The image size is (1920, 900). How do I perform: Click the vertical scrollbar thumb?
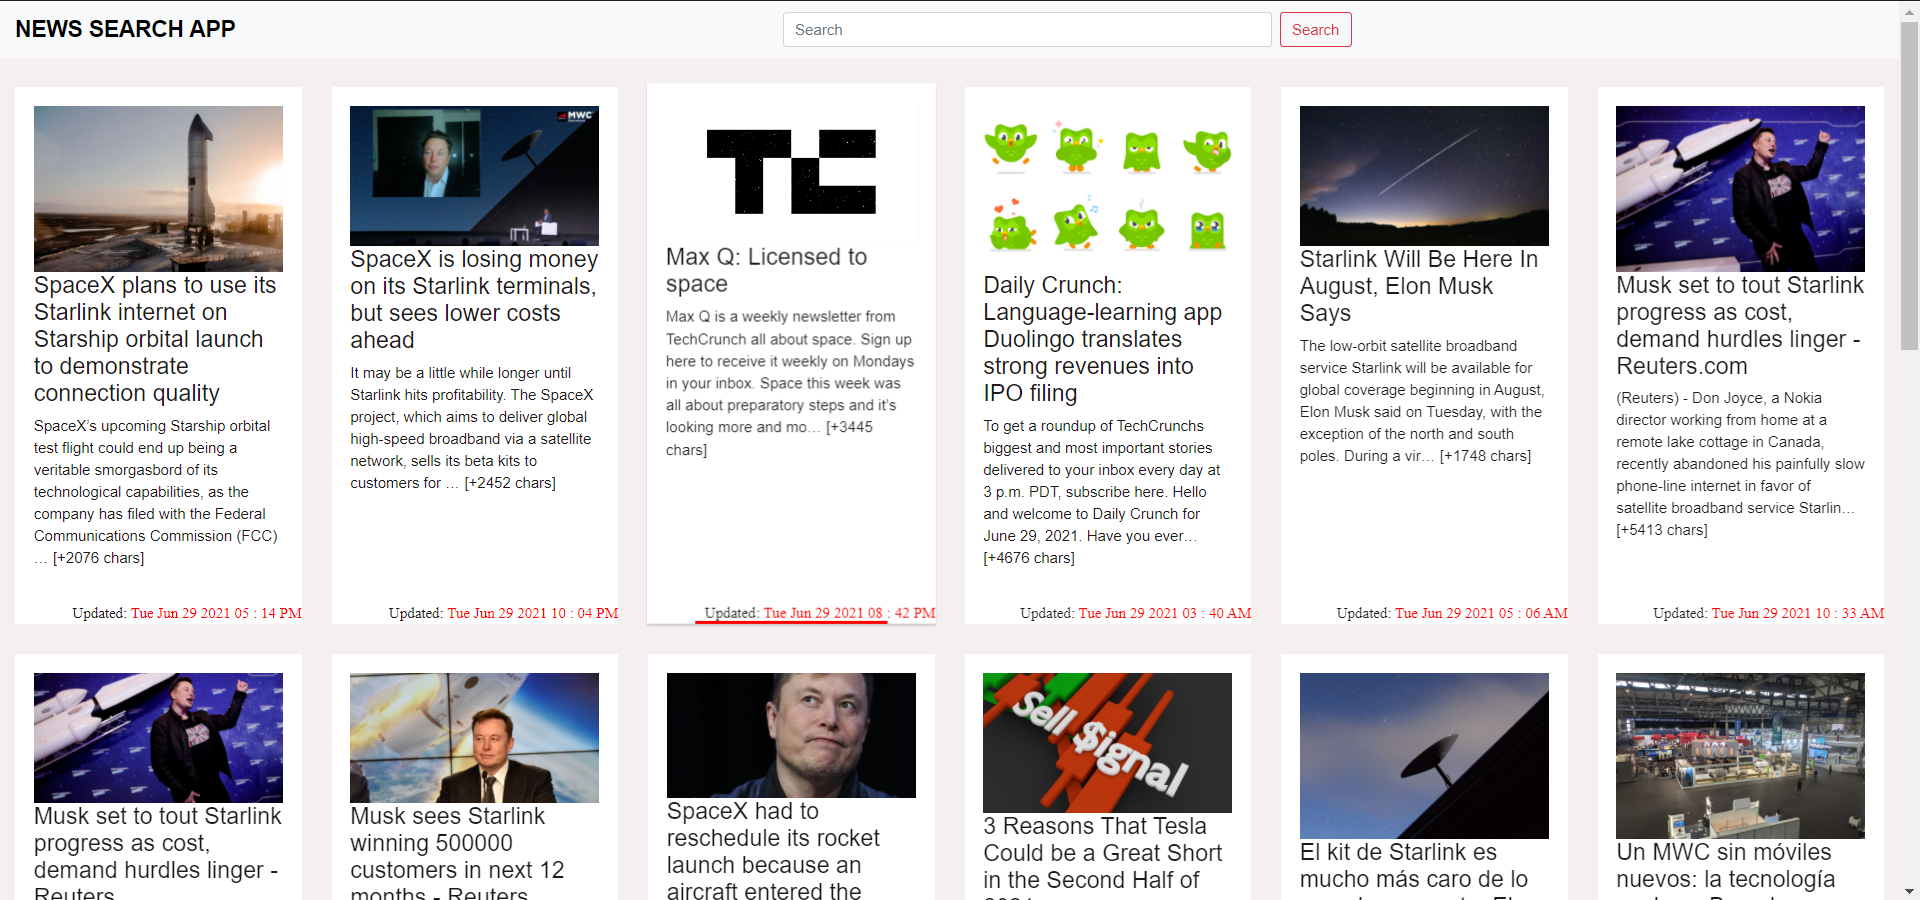(1910, 185)
